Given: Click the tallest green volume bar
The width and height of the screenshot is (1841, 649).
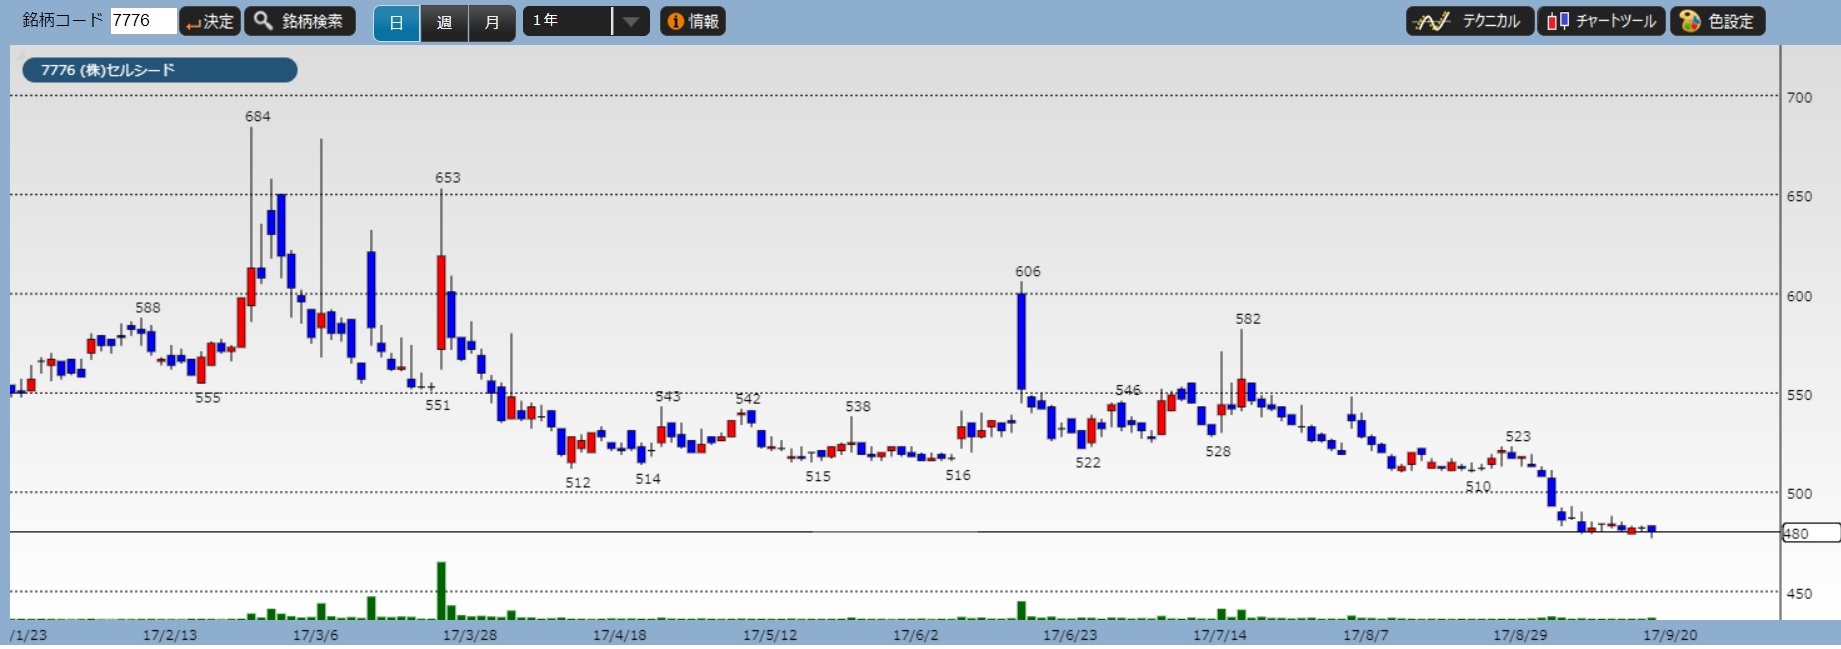Looking at the screenshot, I should click(441, 591).
